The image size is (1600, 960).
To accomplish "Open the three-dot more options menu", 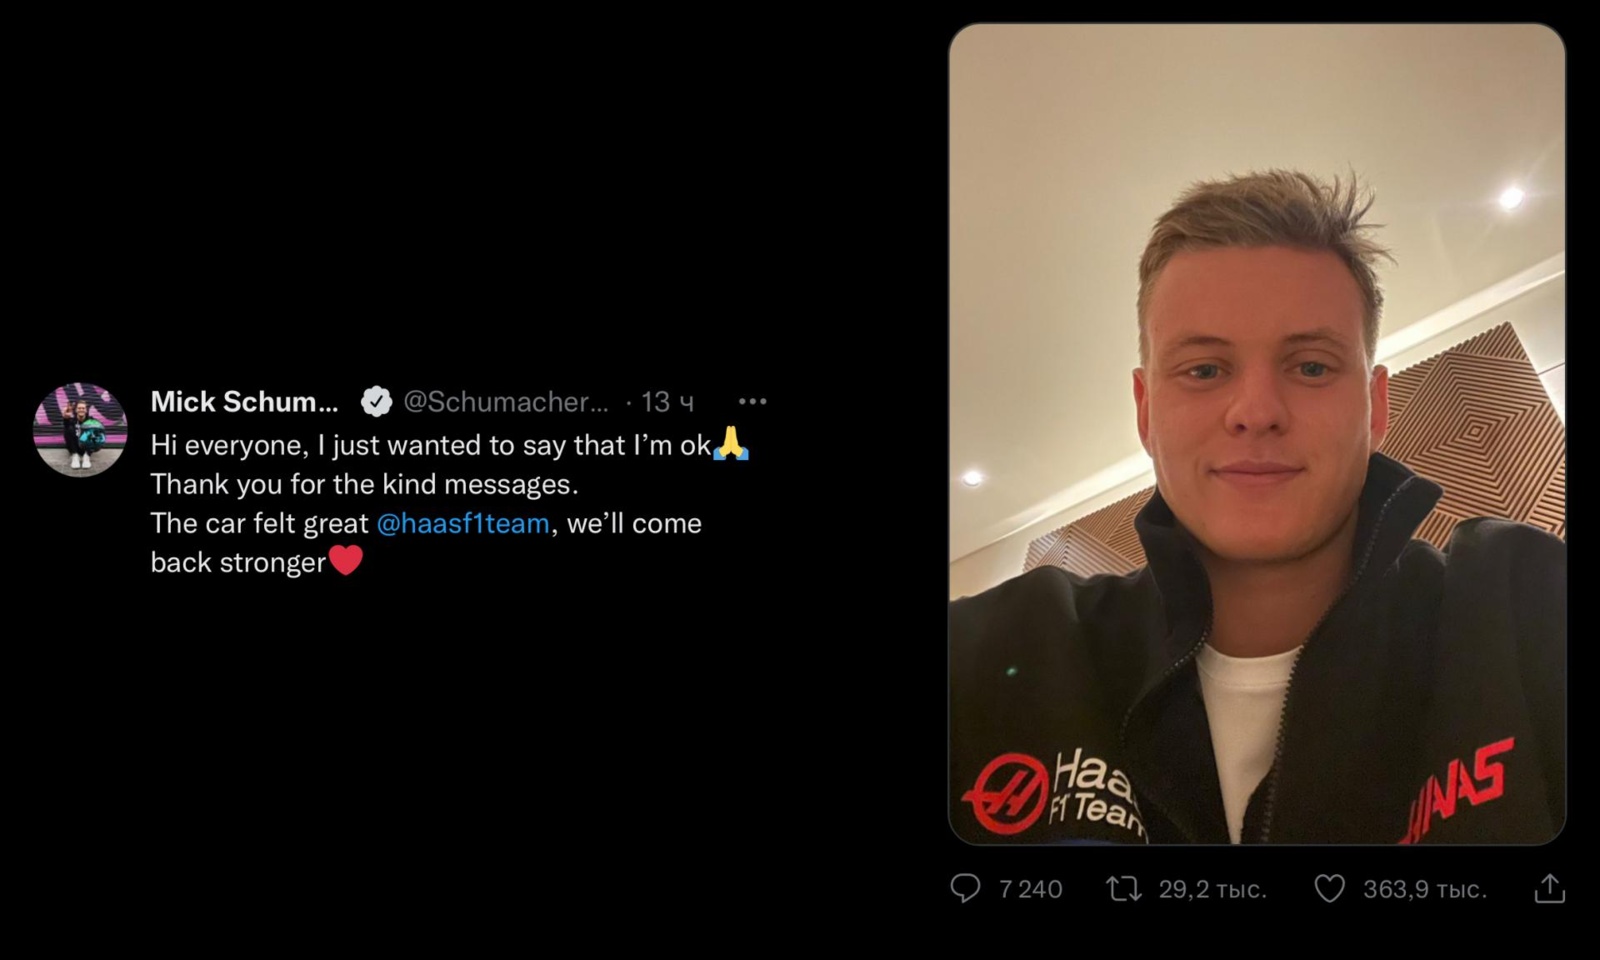I will (752, 402).
